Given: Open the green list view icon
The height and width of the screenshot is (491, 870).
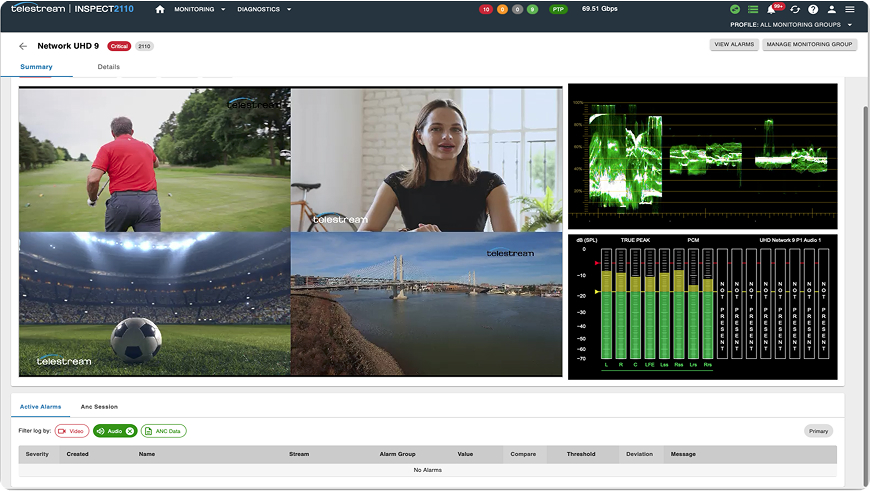Looking at the screenshot, I should pyautogui.click(x=753, y=9).
